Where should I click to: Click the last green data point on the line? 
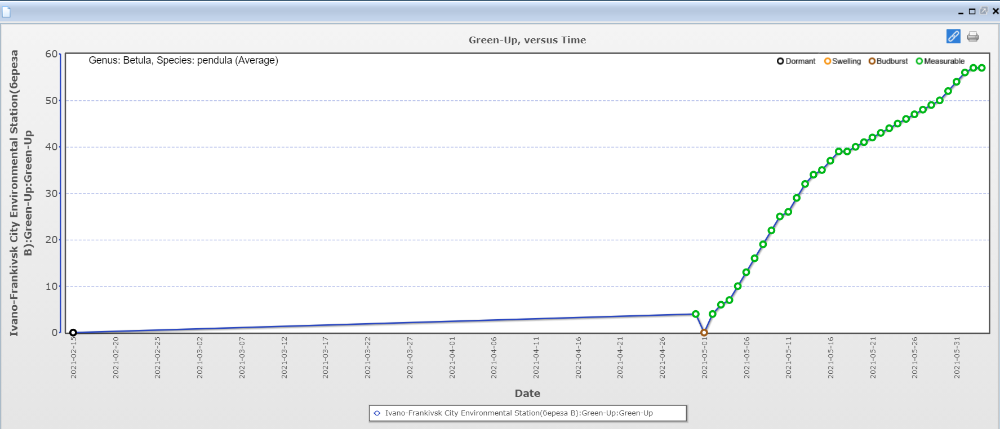[x=982, y=68]
